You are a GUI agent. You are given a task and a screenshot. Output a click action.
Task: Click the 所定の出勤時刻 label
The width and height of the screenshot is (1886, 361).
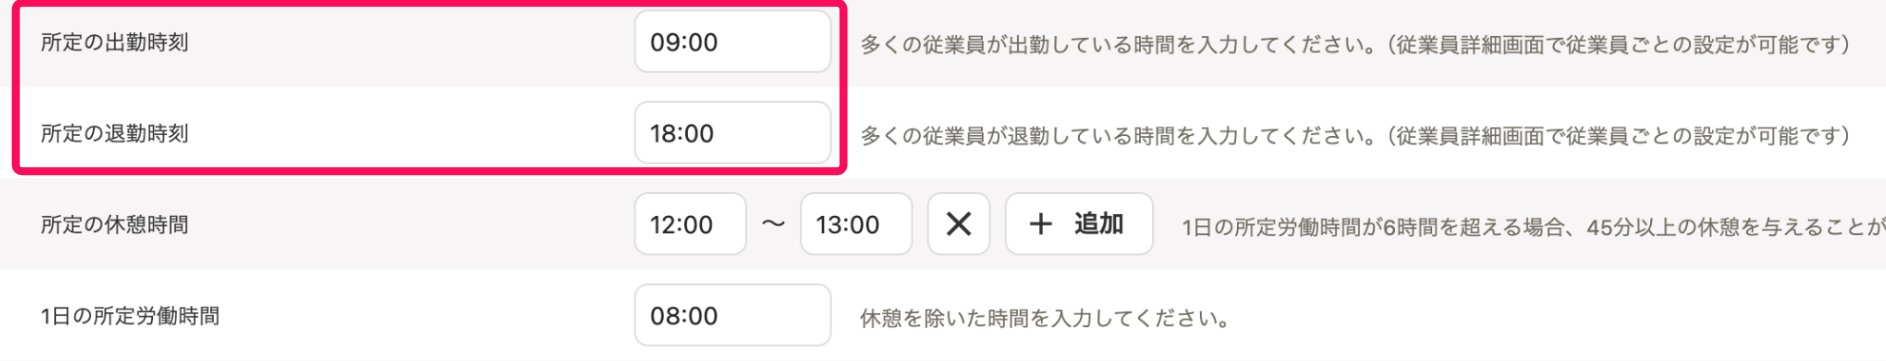pos(114,42)
